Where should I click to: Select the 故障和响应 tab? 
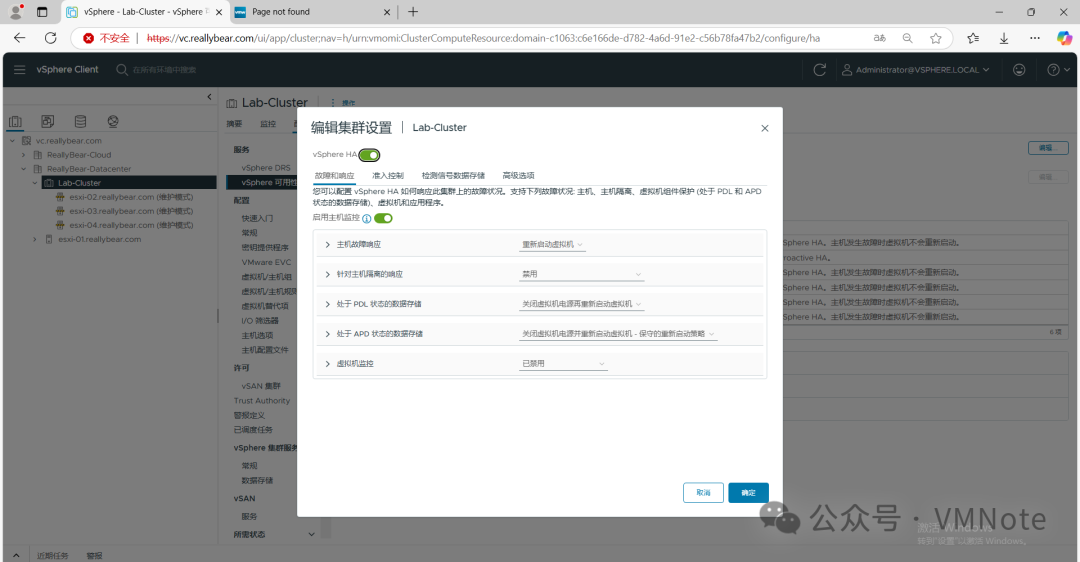[334, 176]
